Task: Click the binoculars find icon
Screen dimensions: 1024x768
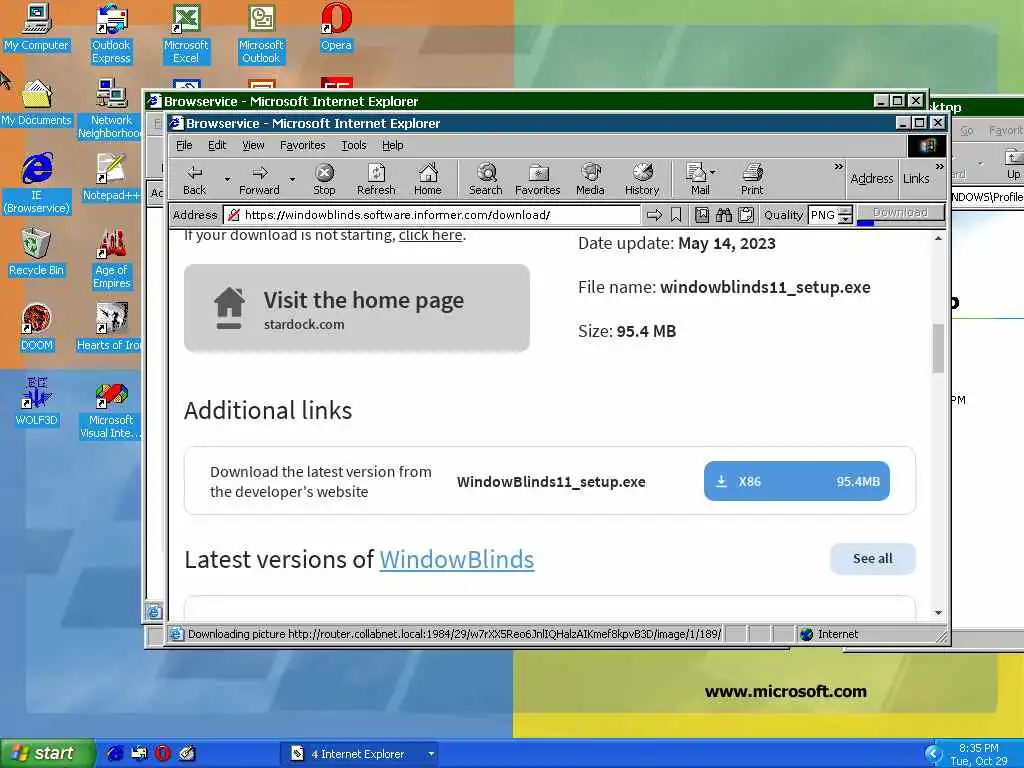Action: 724,215
